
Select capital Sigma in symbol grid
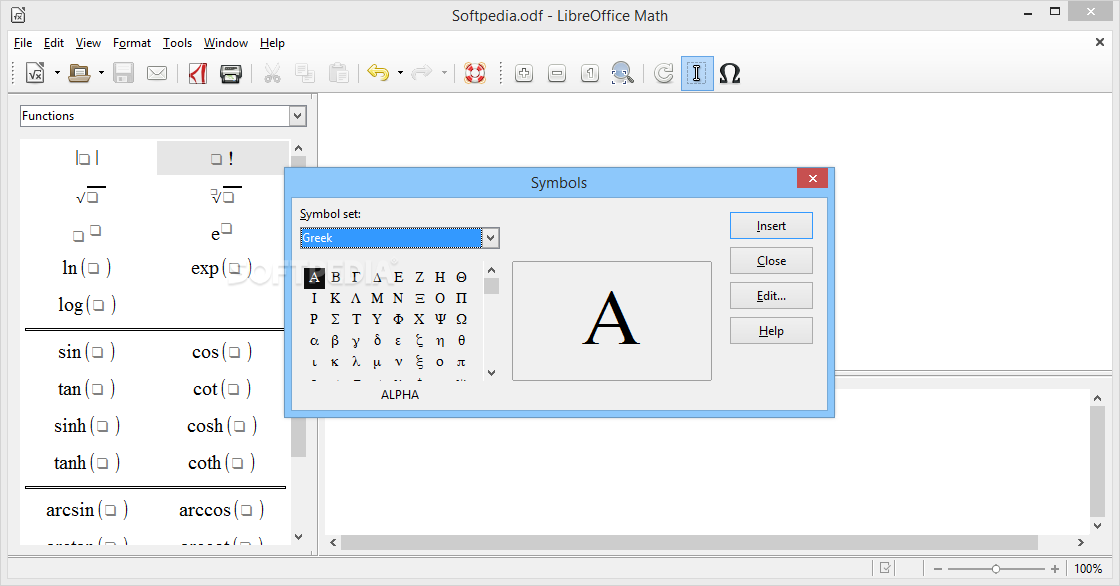[335, 319]
